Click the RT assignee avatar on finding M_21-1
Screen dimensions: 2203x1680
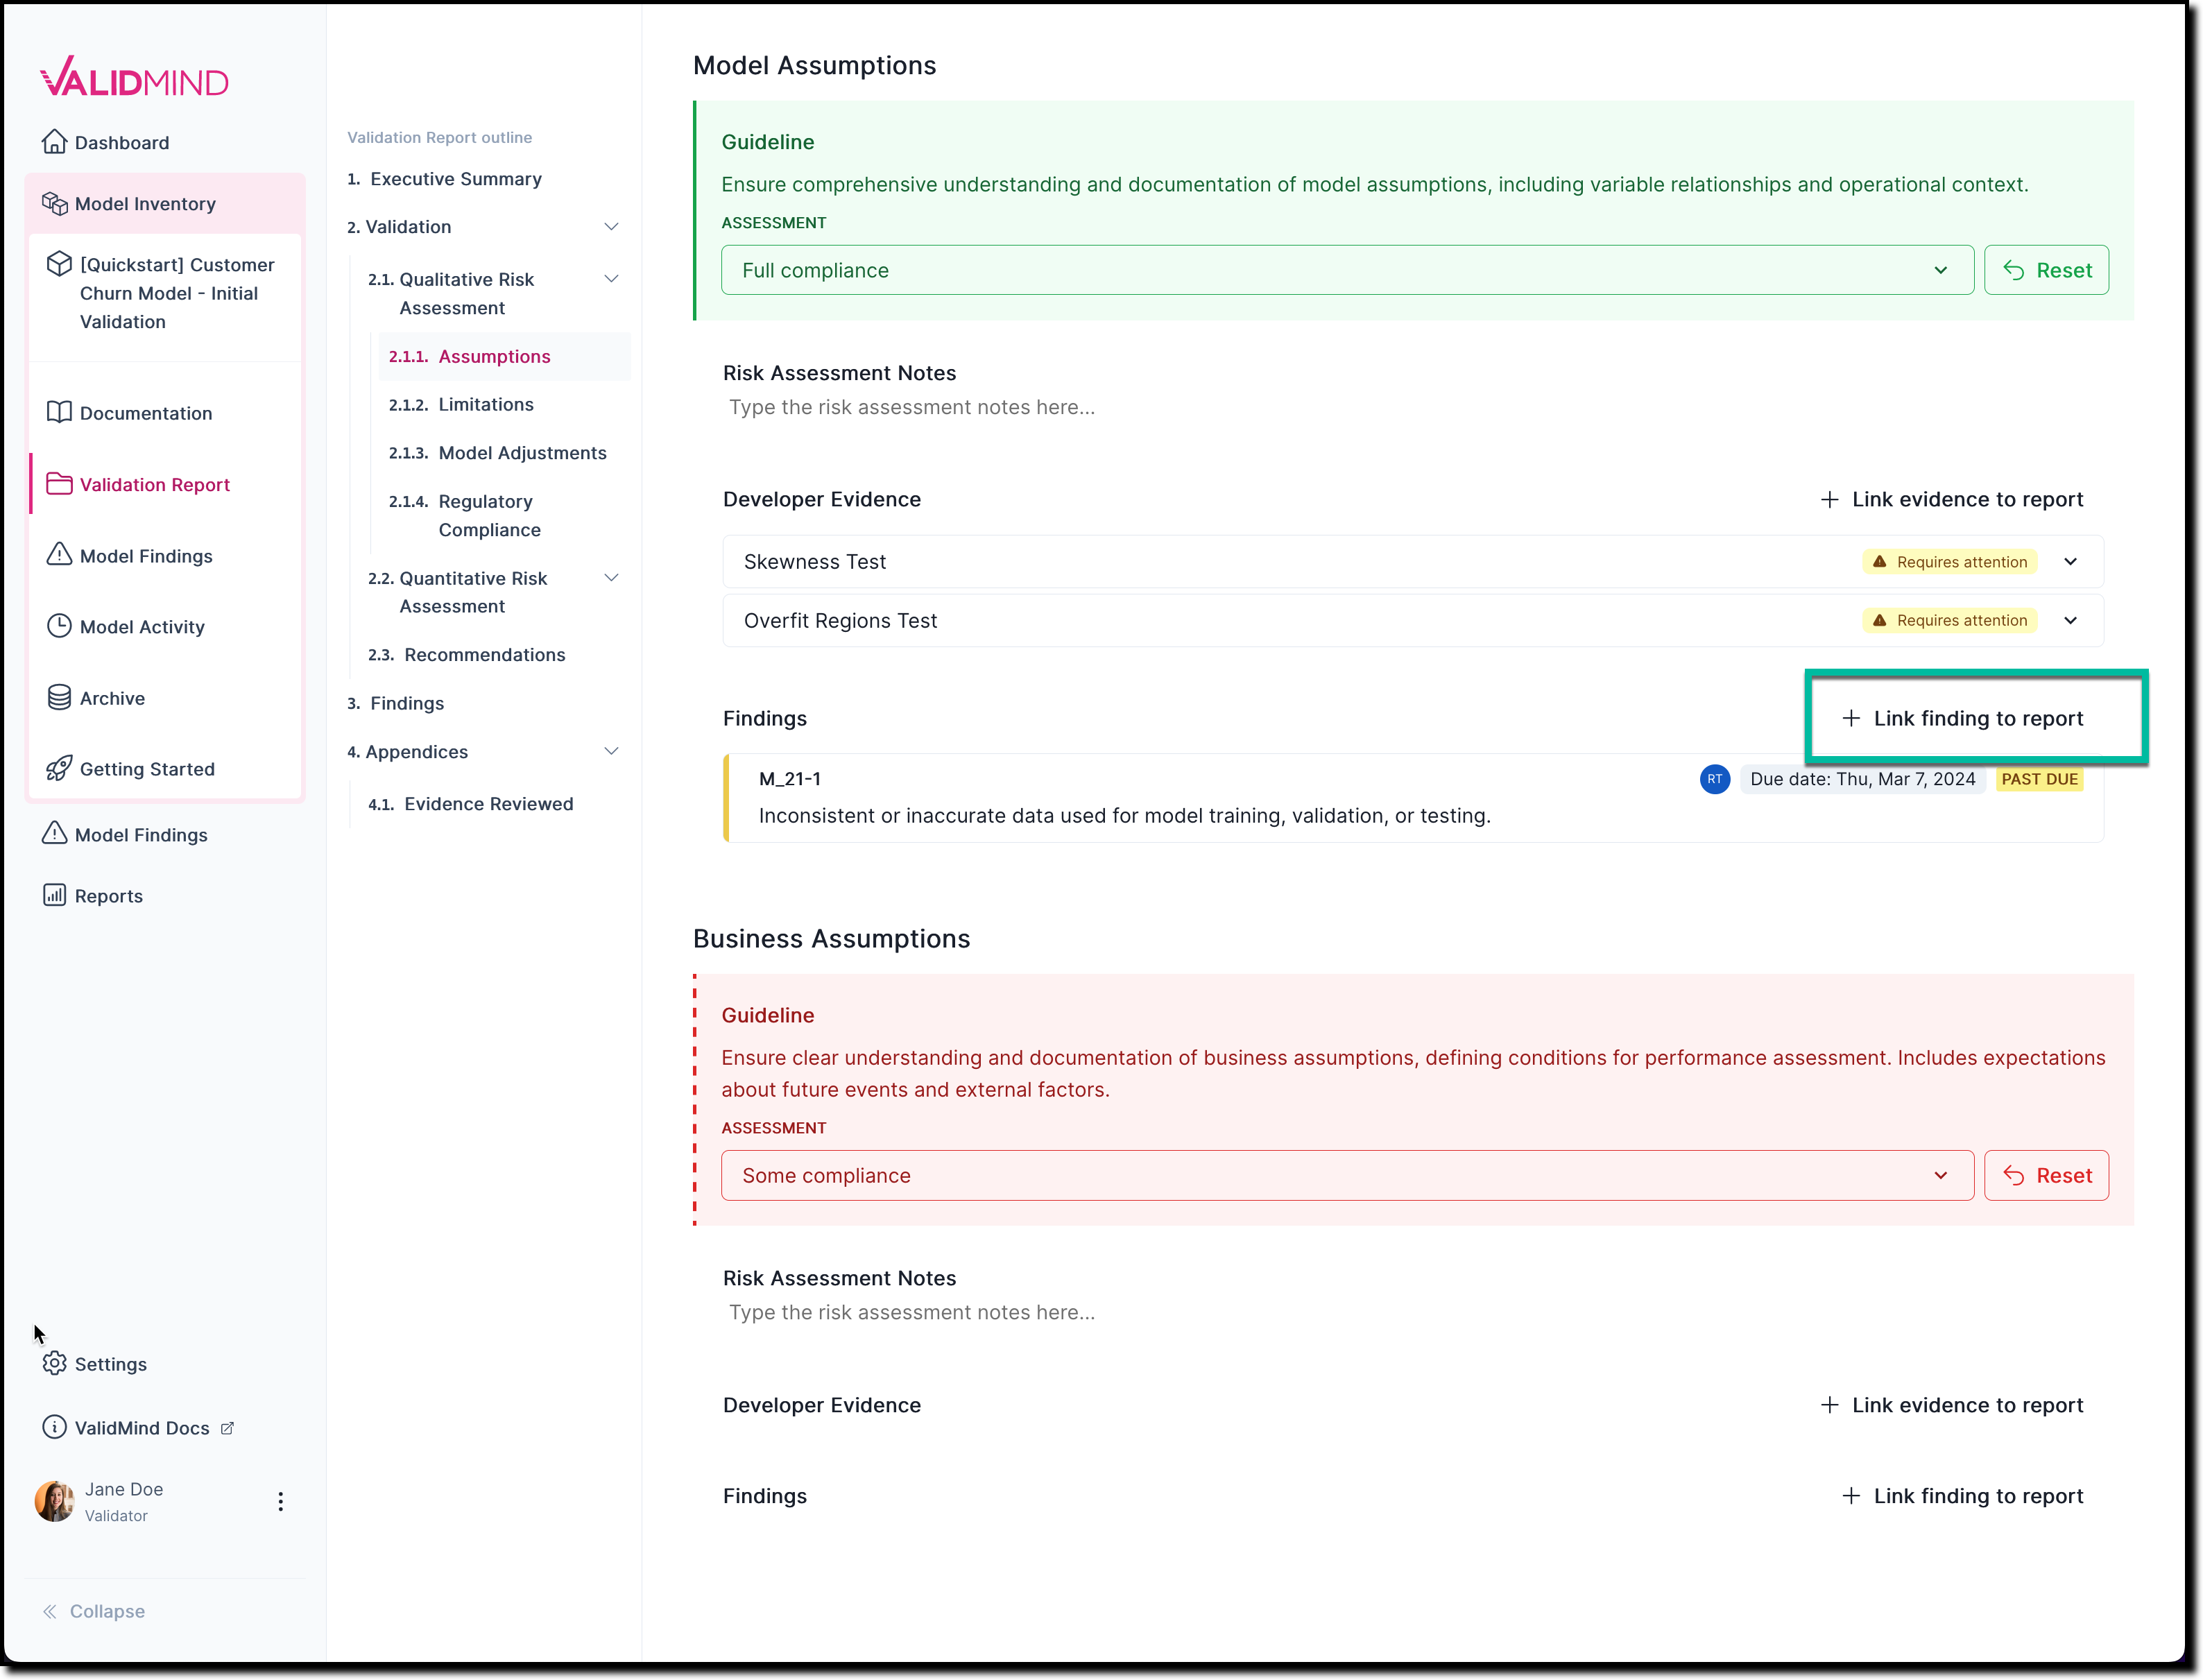click(1714, 779)
